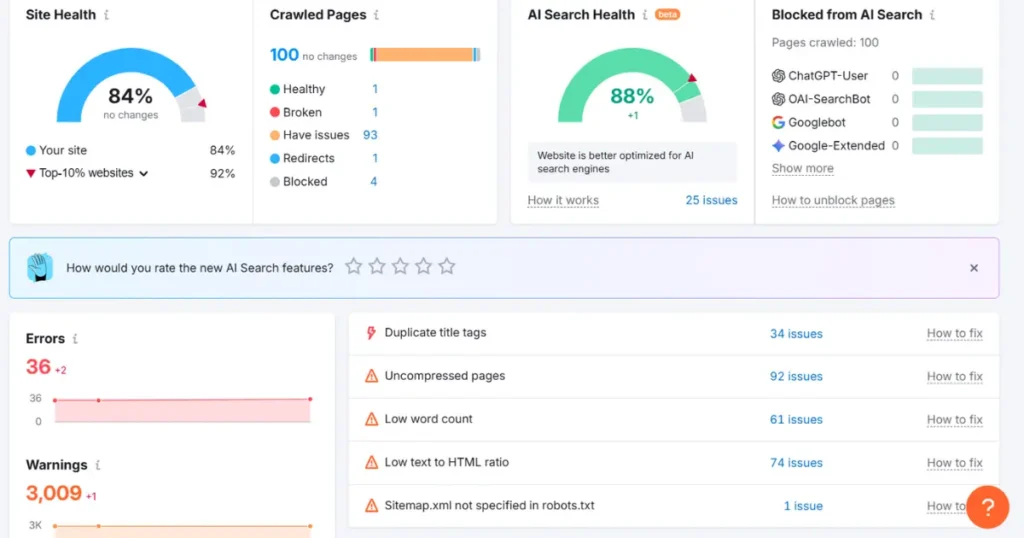Select the third rating star

(x=400, y=266)
